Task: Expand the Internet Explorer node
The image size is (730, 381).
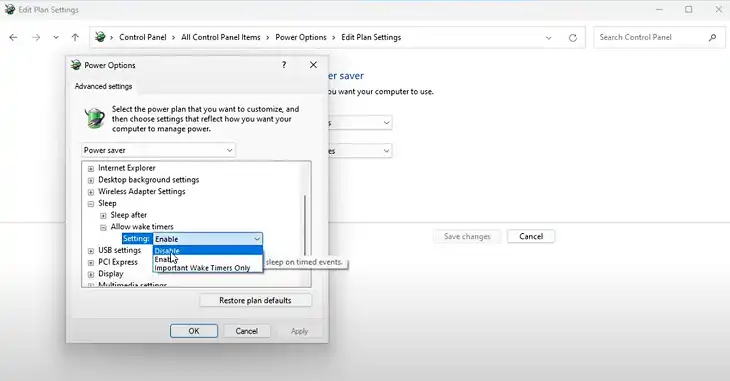Action: (91, 168)
